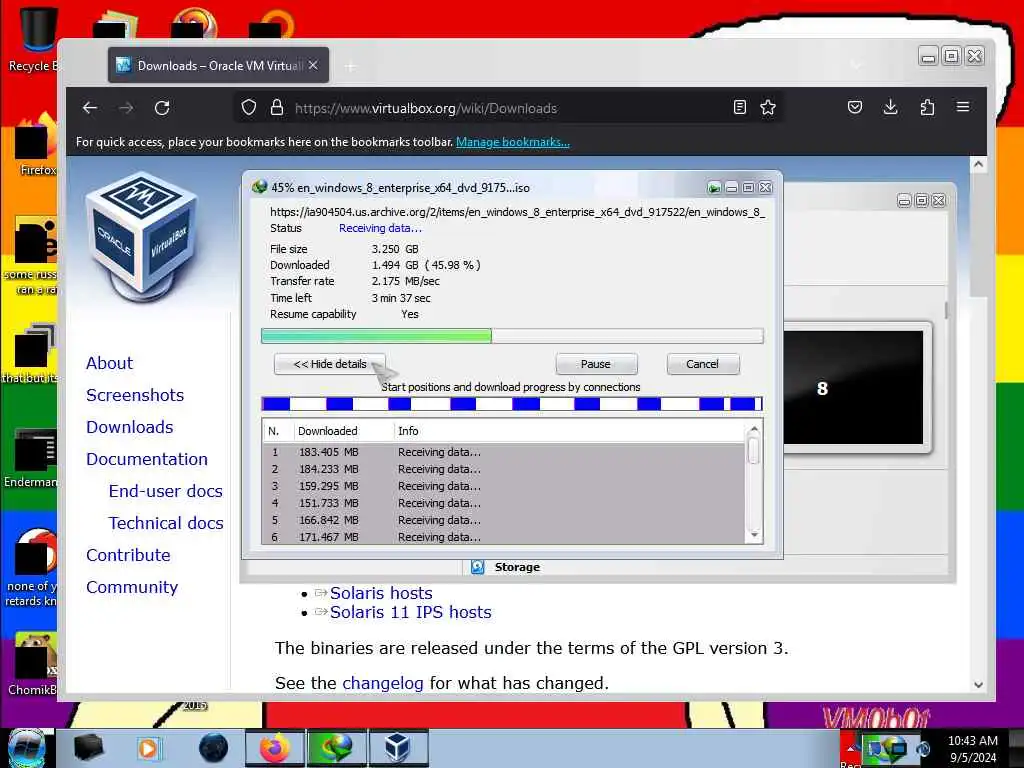1024x768 pixels.
Task: Click the Storage icon in VirtualBox window
Action: (x=477, y=567)
